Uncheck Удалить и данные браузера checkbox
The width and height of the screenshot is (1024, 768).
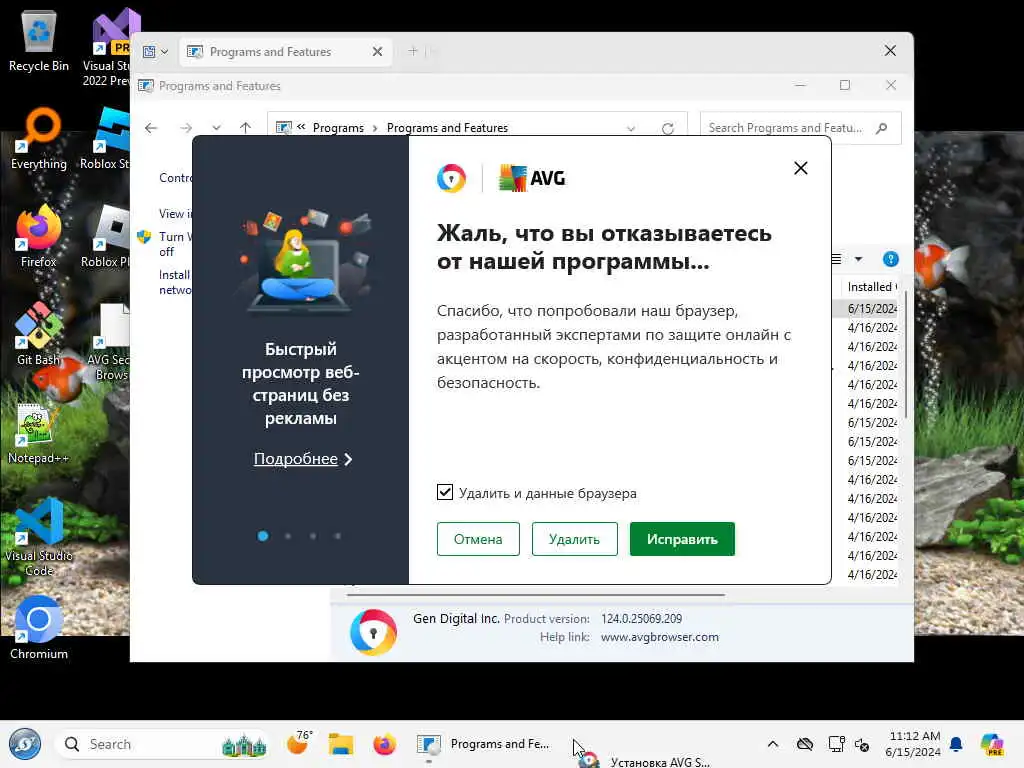point(445,492)
